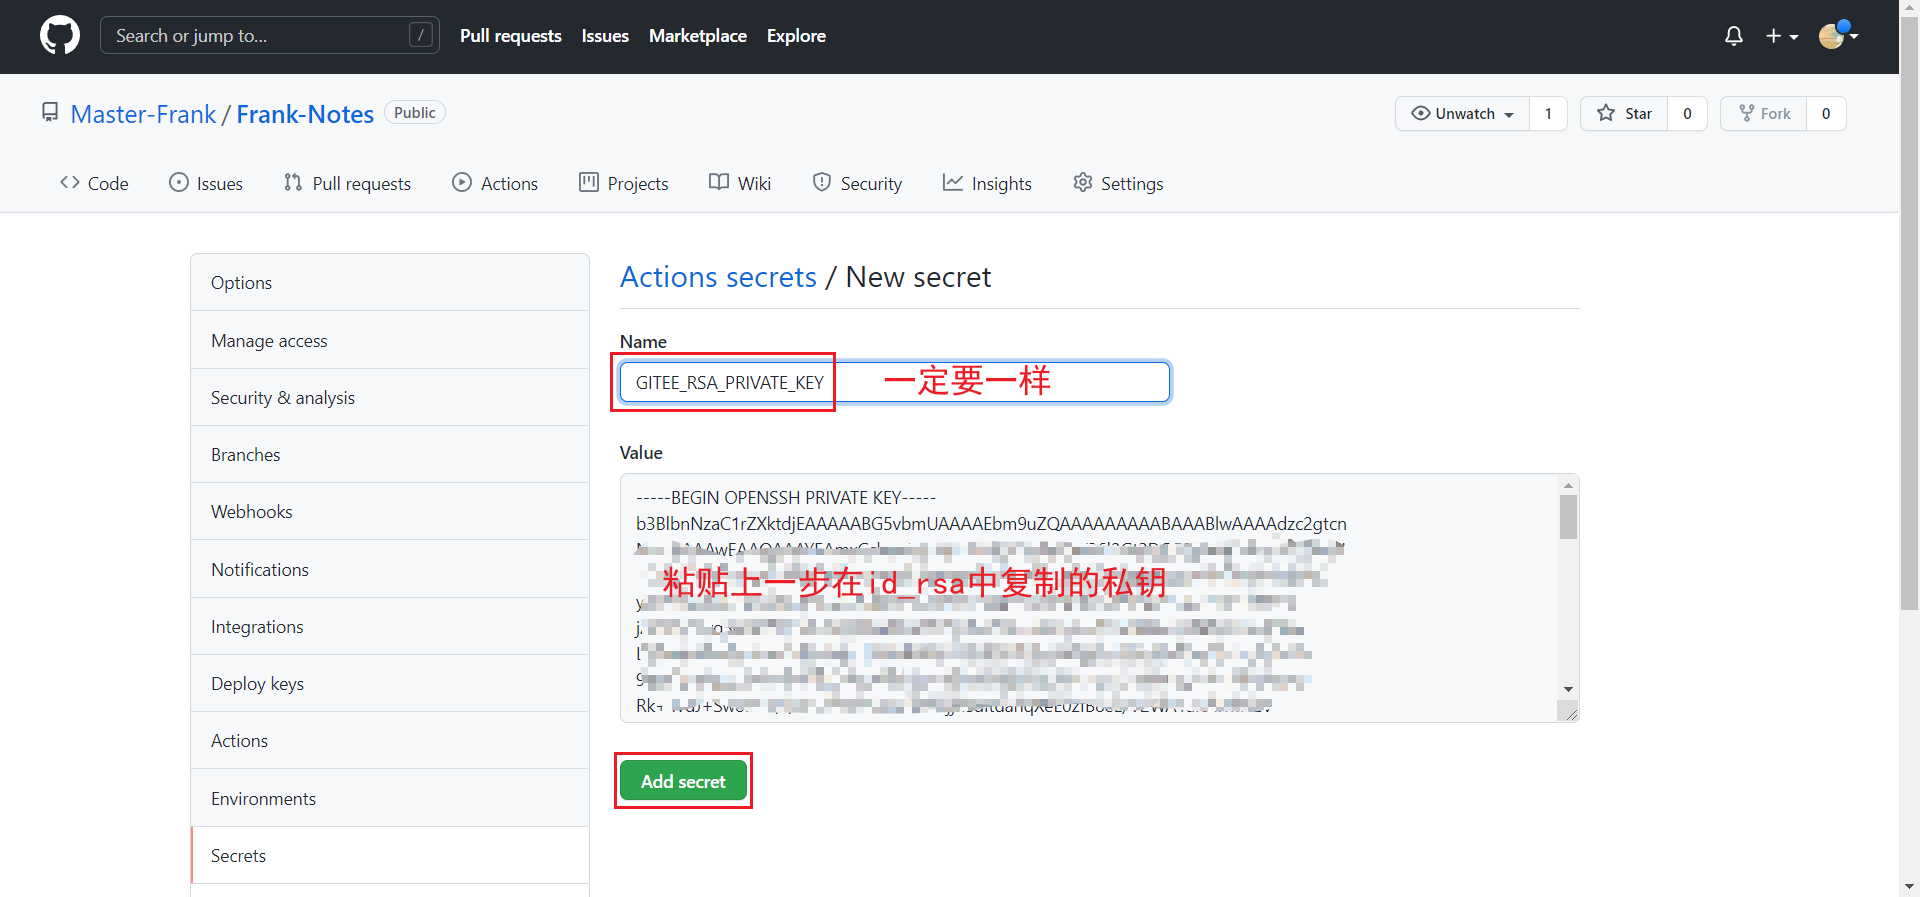Click the eye icon on Unwatch

1420,113
